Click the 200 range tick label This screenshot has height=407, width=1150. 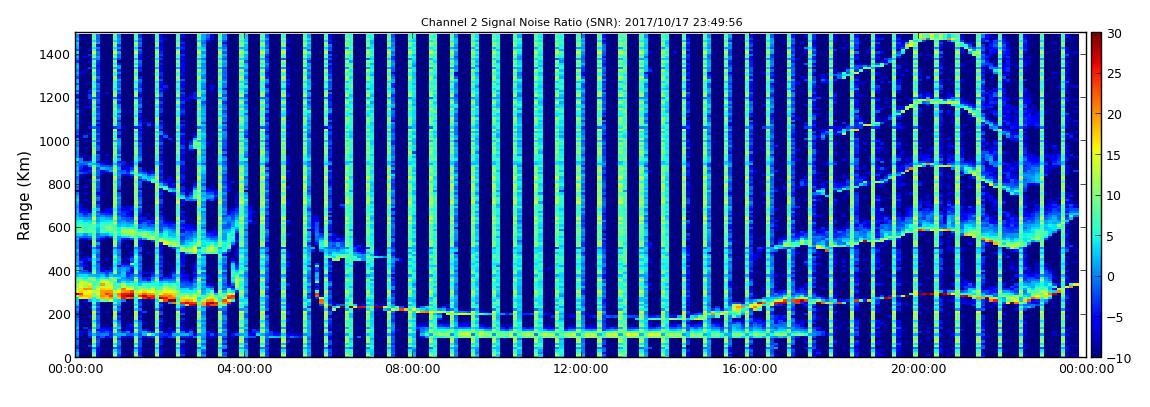[x=59, y=315]
